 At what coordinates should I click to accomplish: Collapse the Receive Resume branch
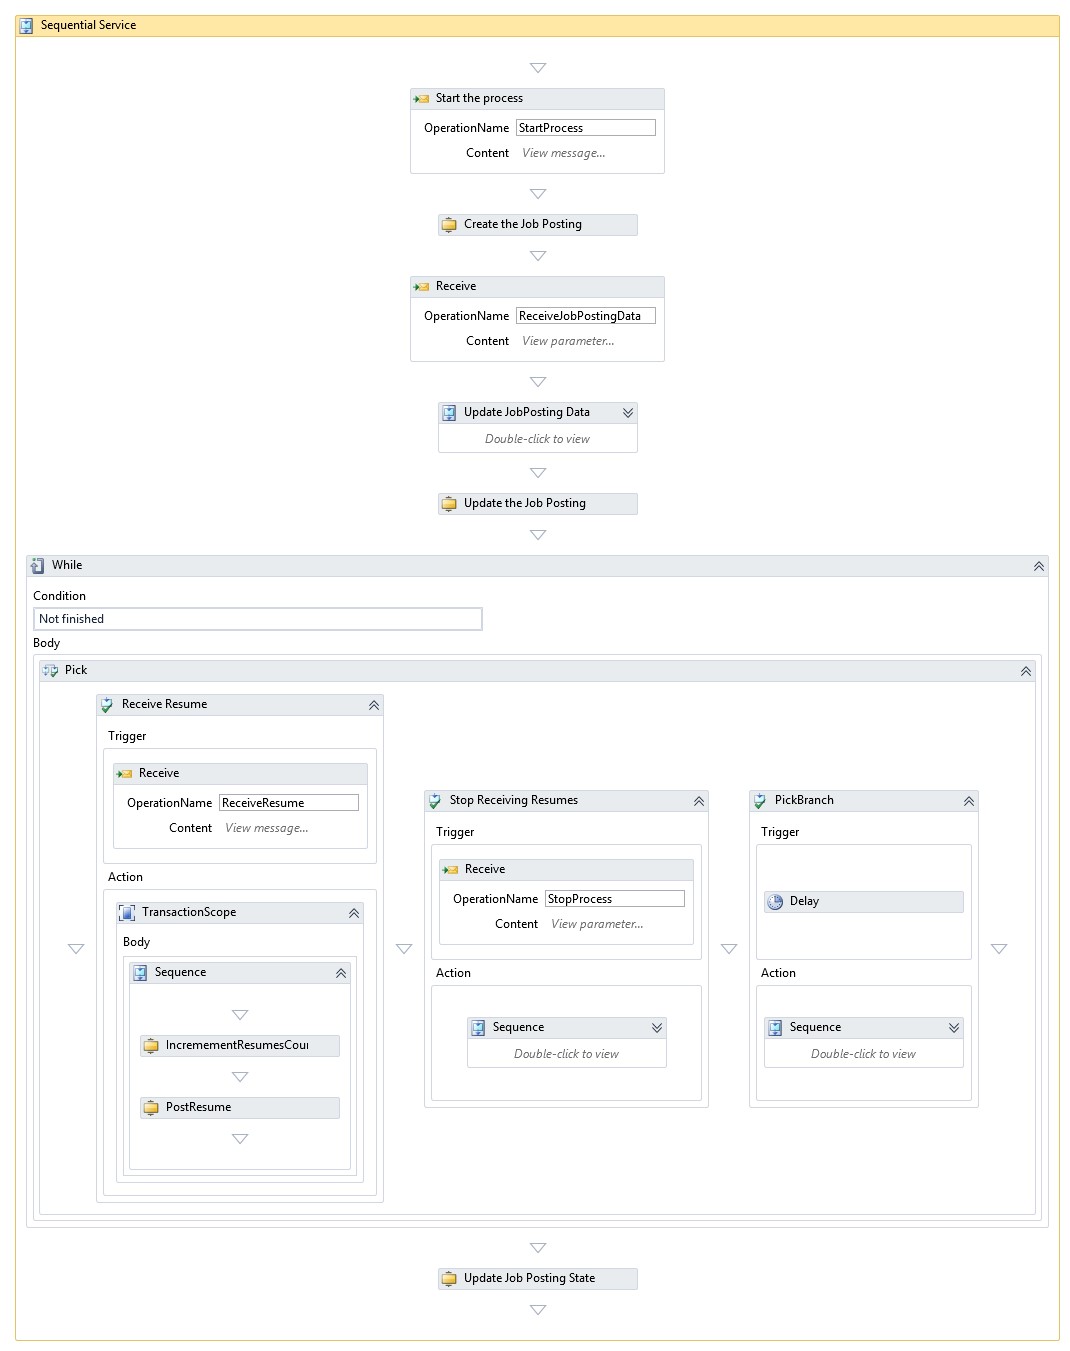click(374, 705)
